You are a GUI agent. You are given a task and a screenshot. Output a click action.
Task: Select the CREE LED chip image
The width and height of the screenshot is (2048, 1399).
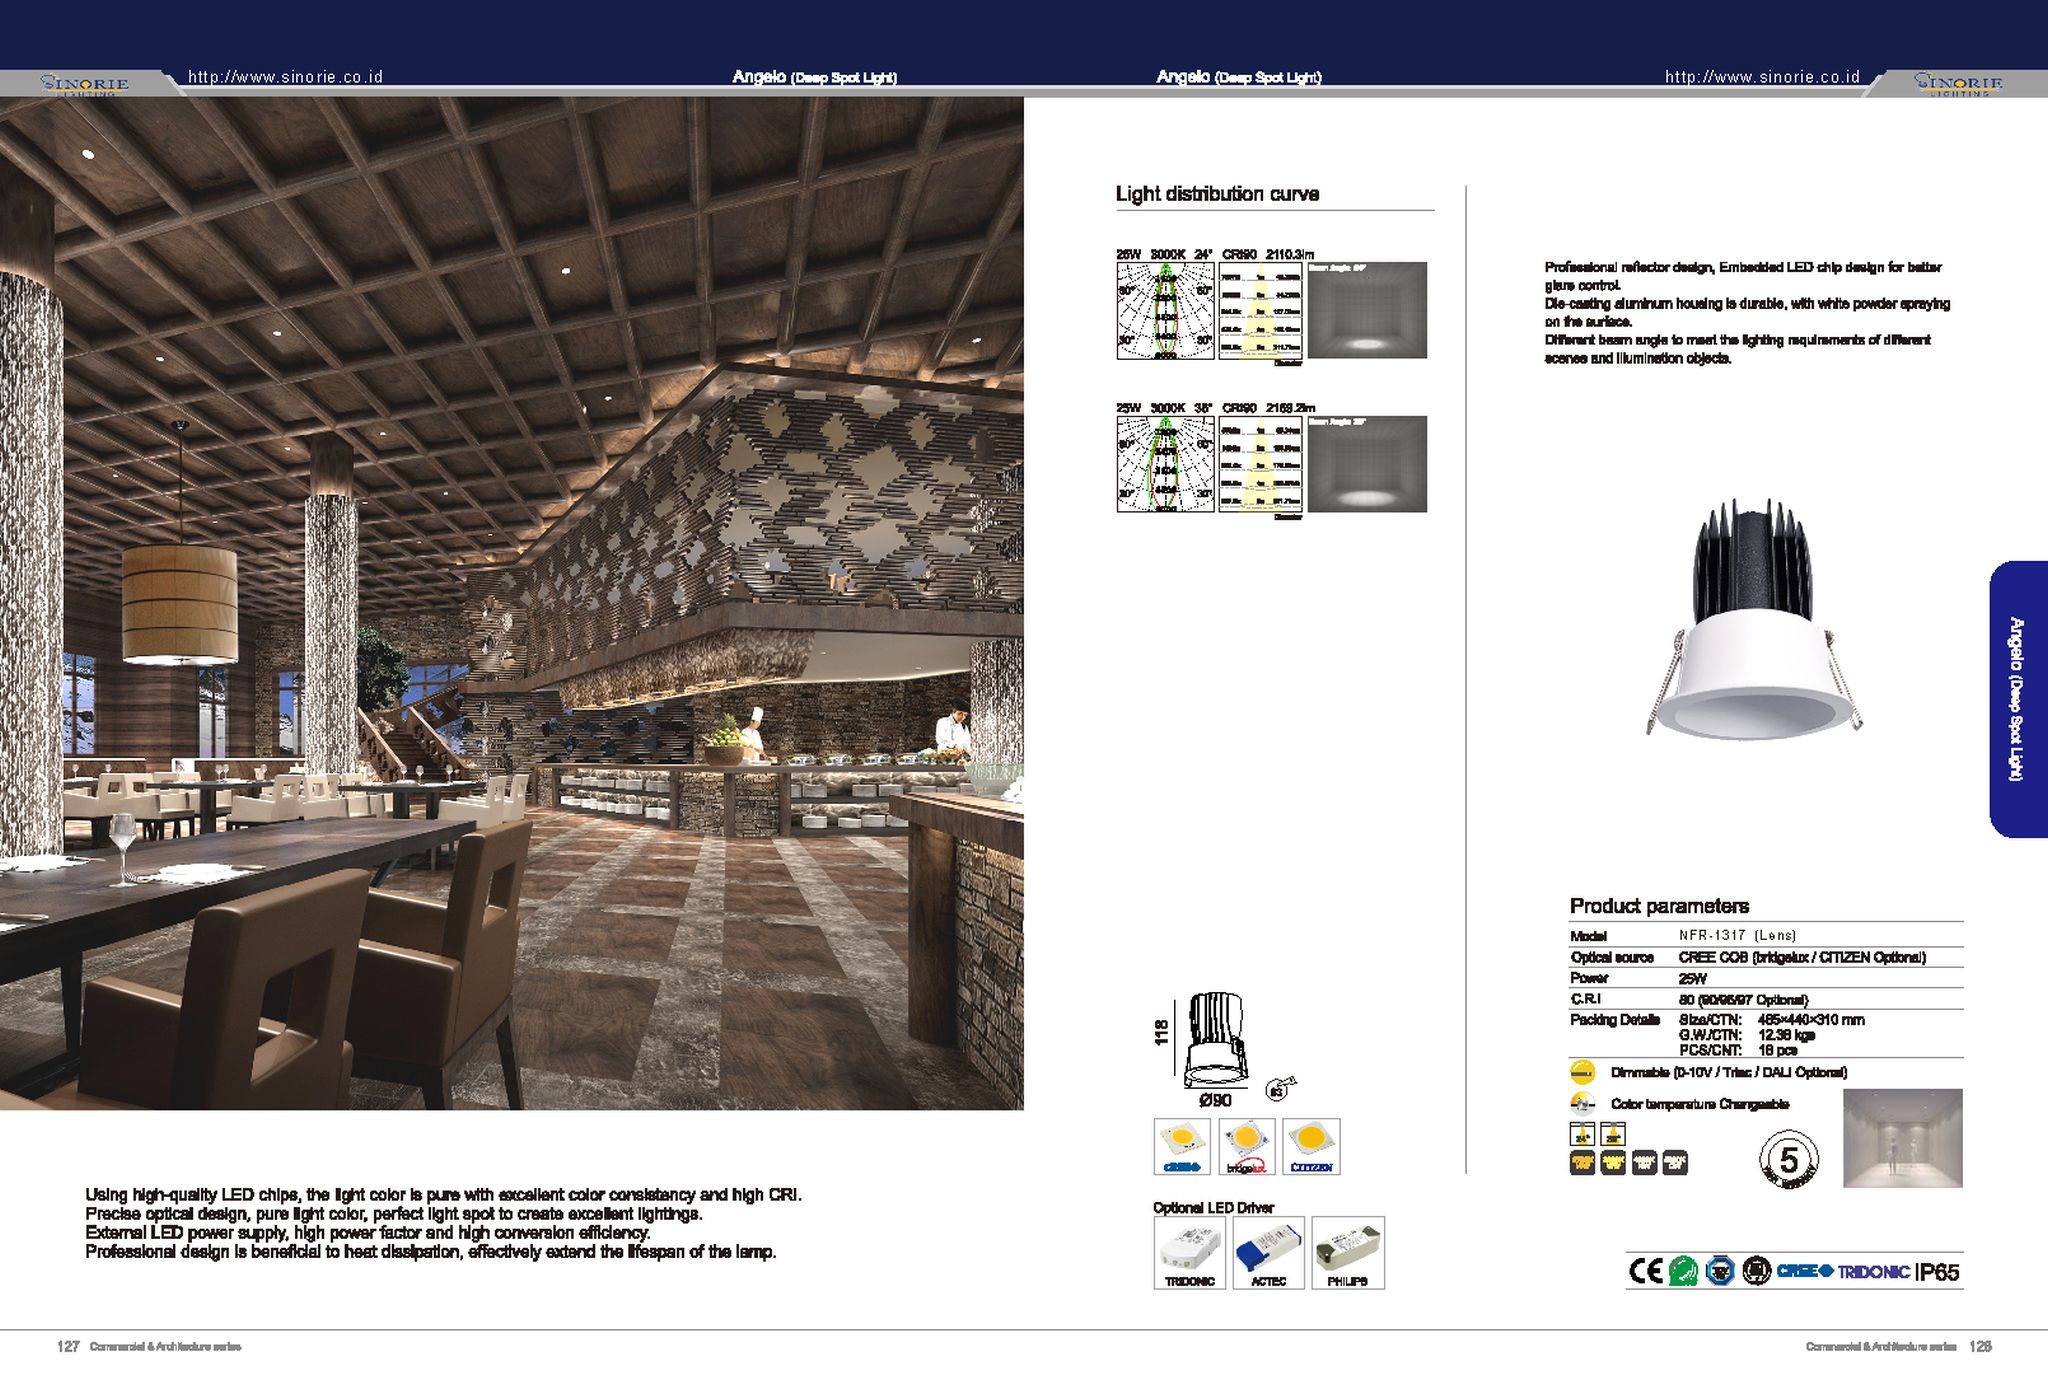(1182, 1146)
